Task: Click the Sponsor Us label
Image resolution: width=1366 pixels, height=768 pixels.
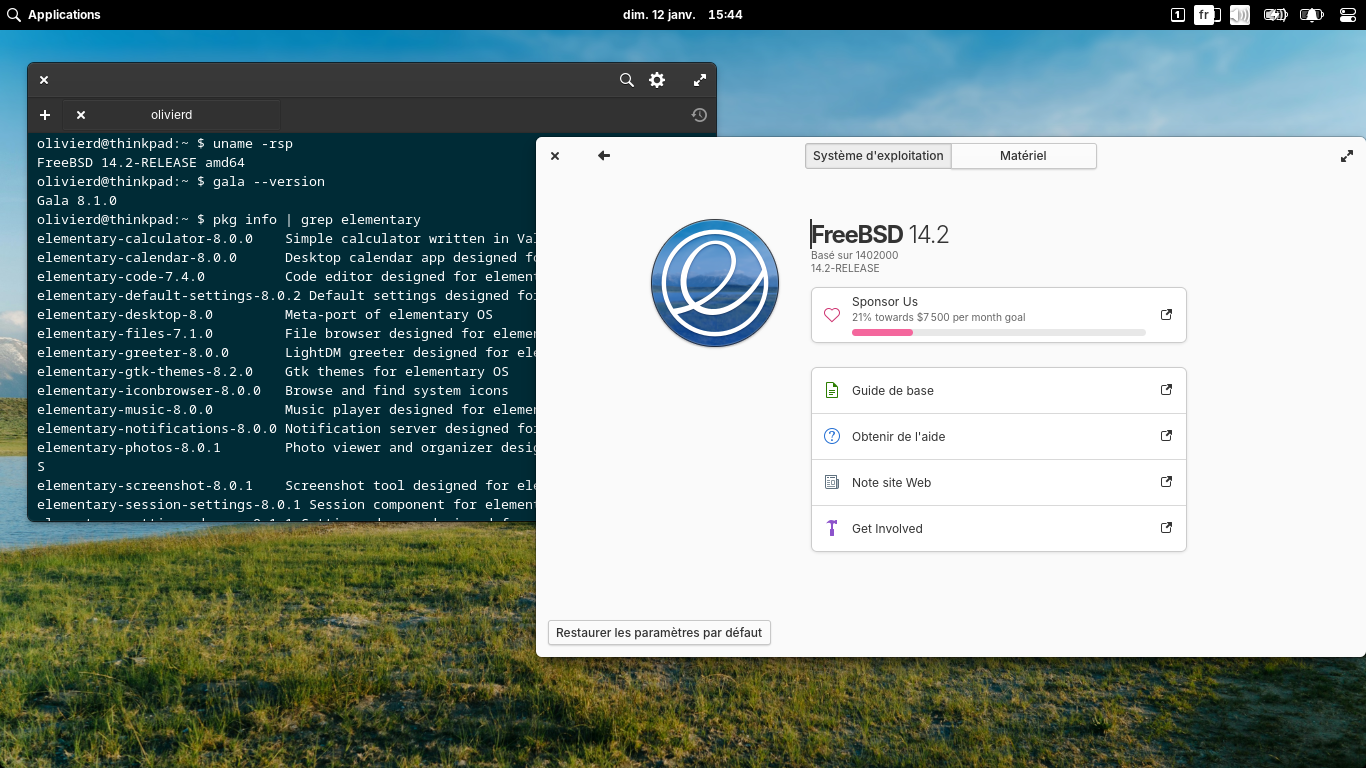Action: point(885,302)
